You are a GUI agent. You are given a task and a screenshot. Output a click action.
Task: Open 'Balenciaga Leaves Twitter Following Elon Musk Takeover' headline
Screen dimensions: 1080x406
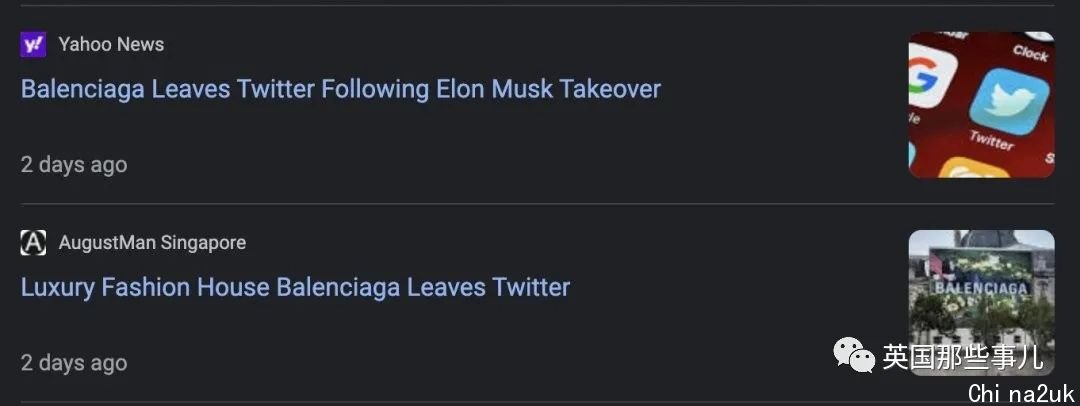(341, 89)
